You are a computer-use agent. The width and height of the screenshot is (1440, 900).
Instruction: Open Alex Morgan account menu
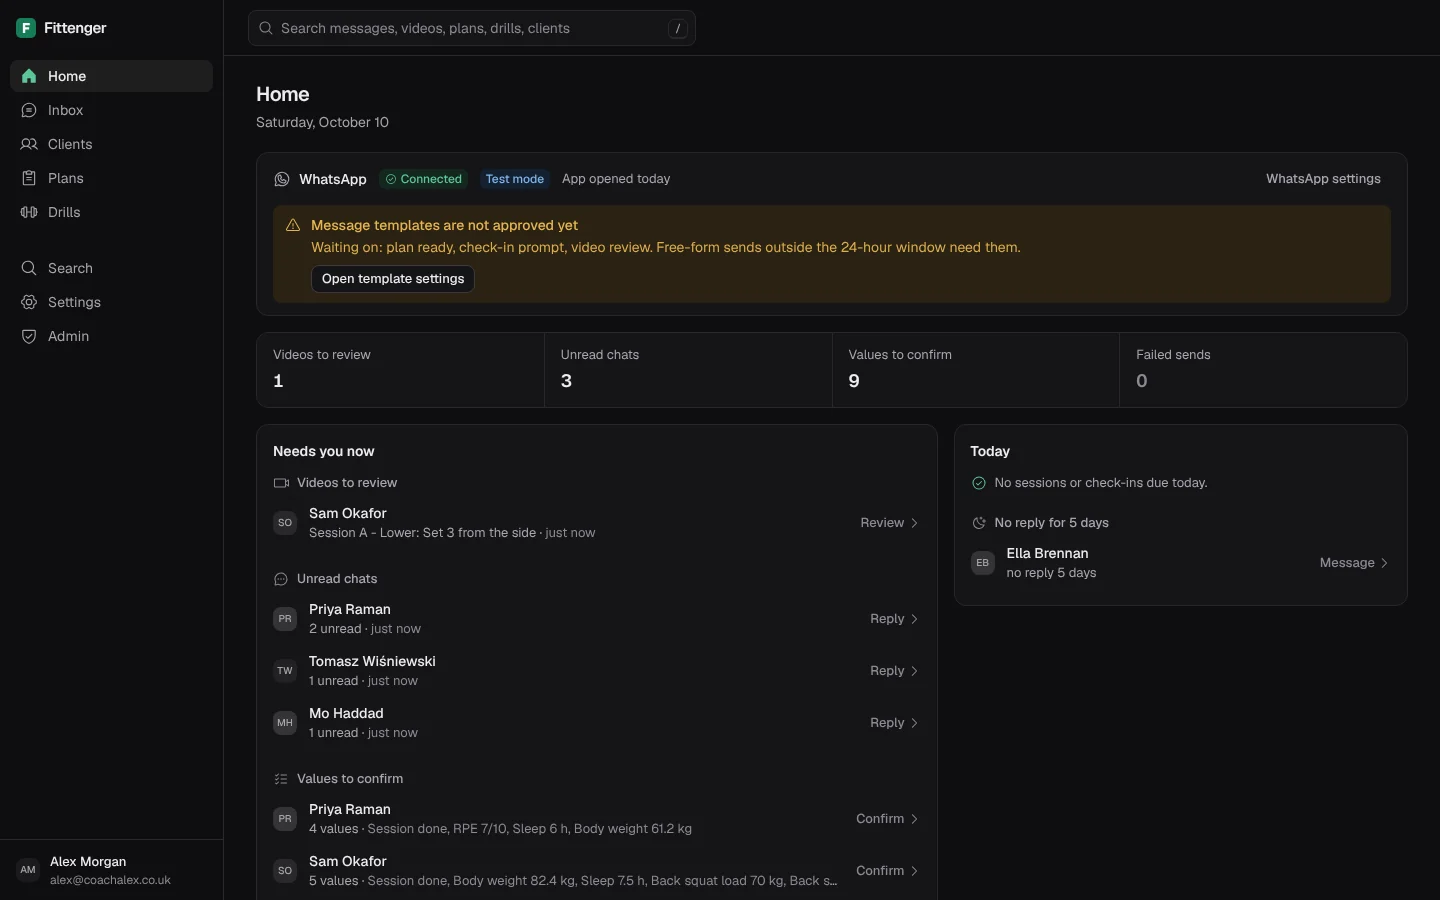[111, 870]
